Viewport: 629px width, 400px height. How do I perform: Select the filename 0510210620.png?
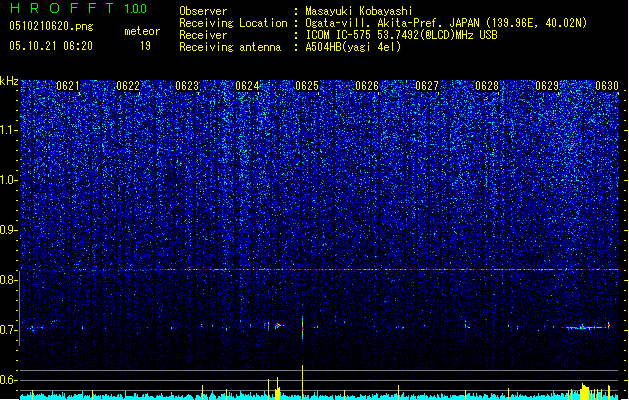coord(51,27)
